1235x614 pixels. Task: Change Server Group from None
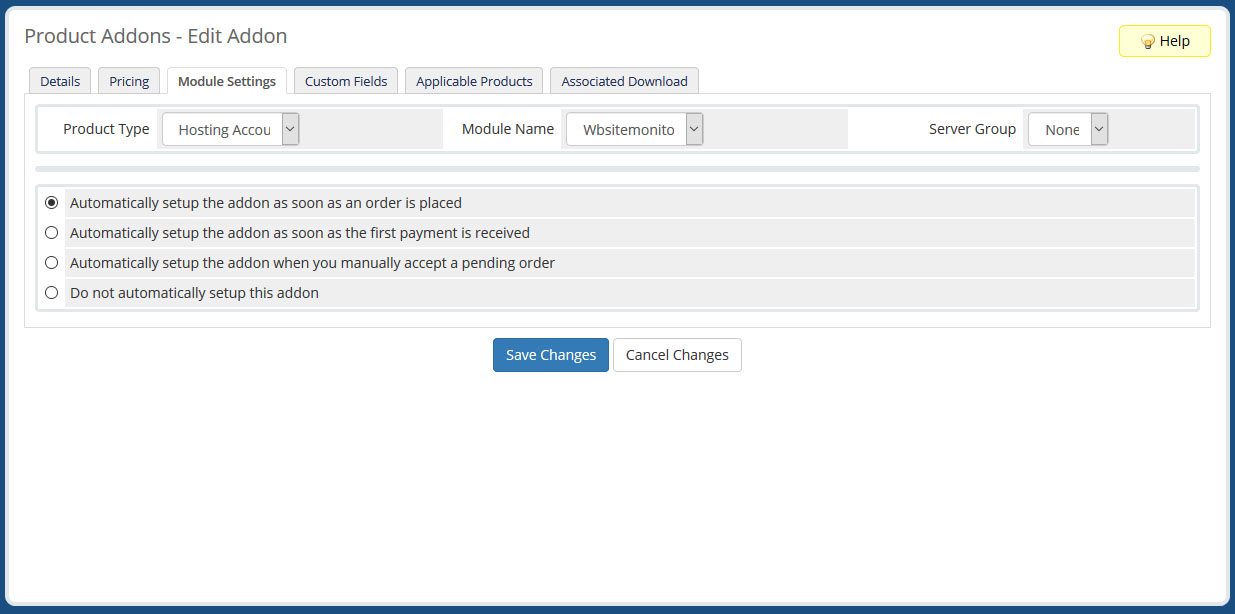(1060, 128)
